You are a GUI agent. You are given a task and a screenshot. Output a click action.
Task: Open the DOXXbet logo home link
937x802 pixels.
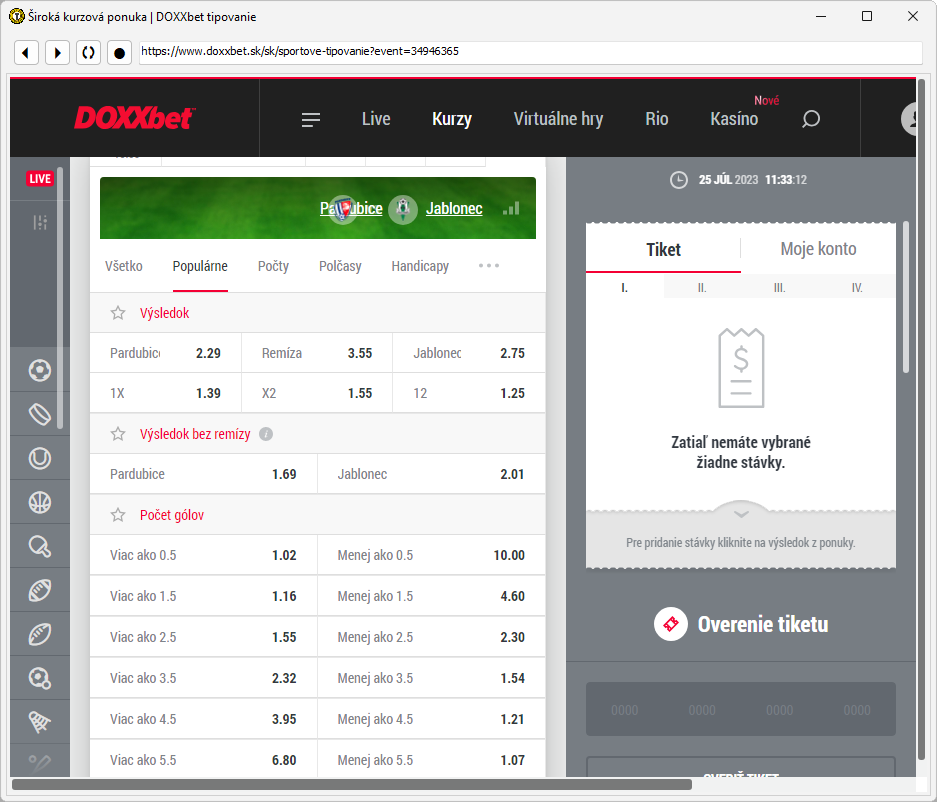[134, 118]
